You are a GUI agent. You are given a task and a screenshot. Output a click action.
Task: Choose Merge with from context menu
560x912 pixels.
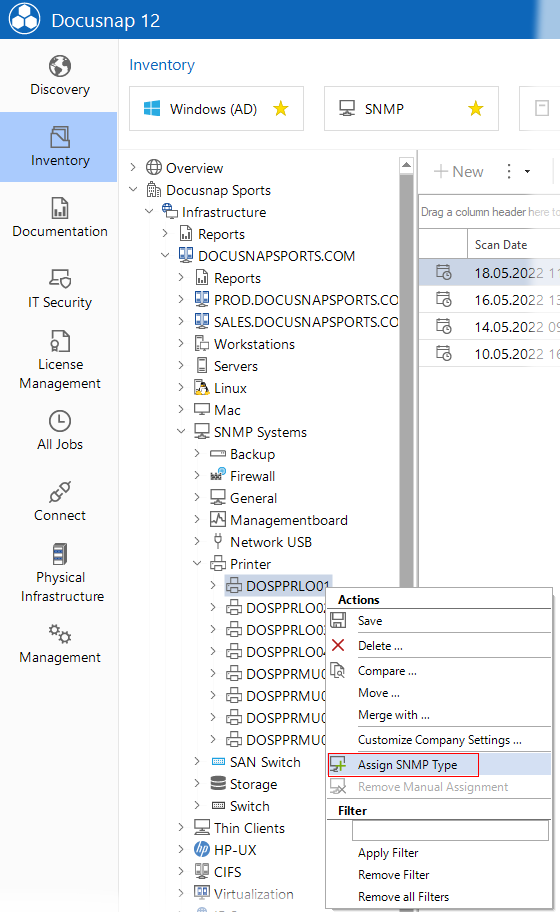(x=439, y=715)
